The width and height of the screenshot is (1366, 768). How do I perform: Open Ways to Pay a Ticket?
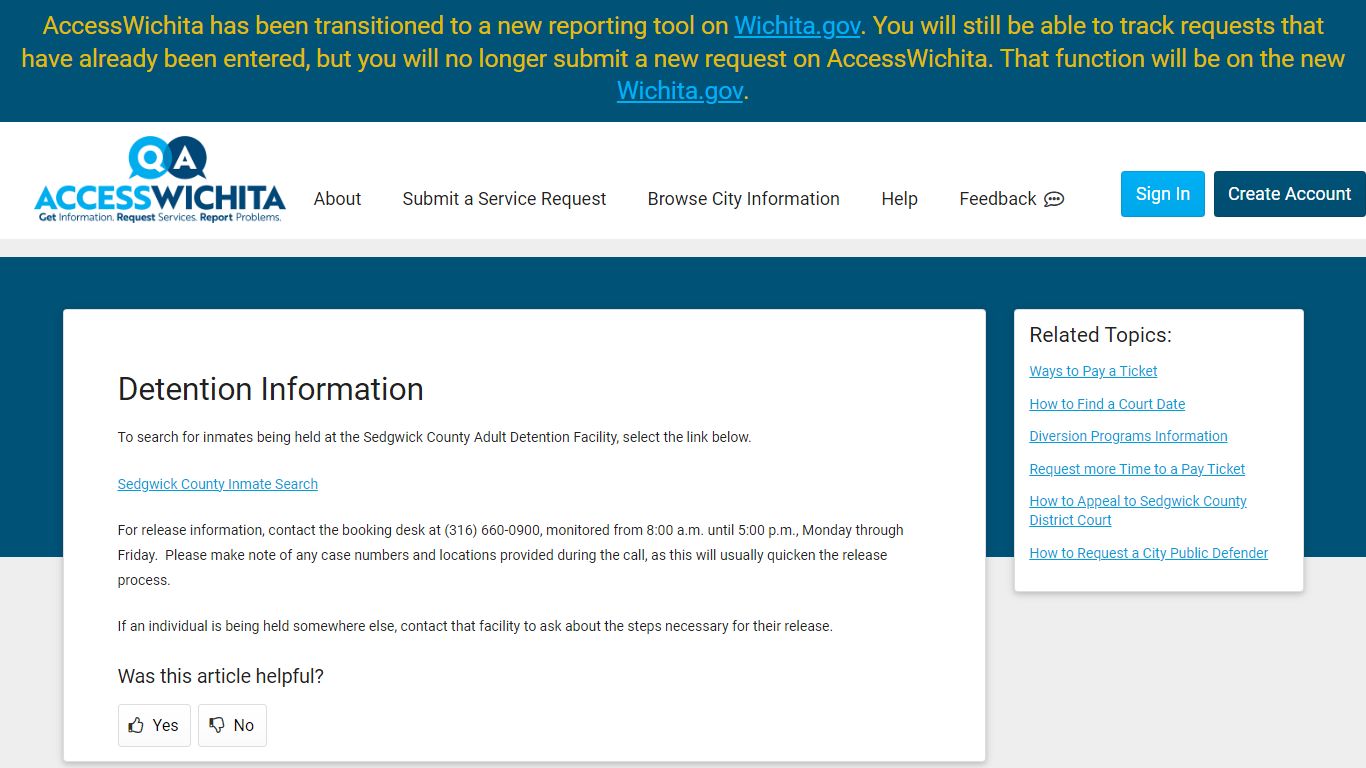[1093, 371]
